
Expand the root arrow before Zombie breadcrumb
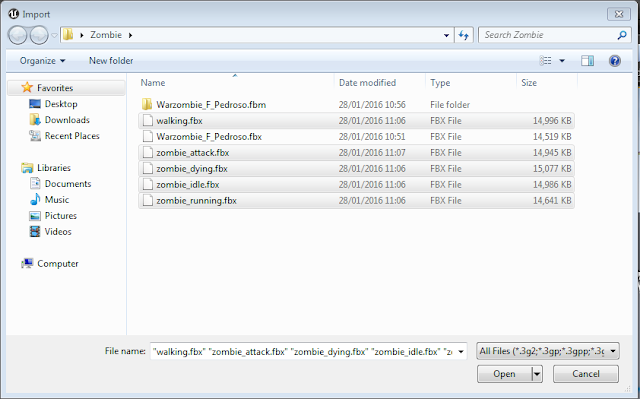pyautogui.click(x=82, y=35)
